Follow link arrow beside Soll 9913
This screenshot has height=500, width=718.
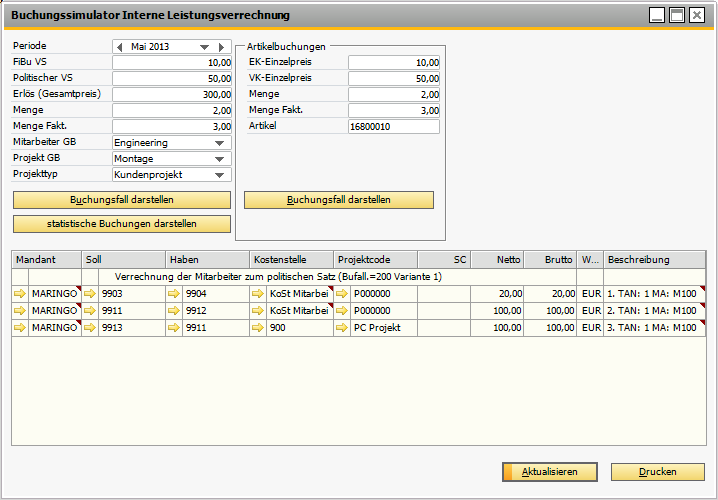click(x=90, y=328)
